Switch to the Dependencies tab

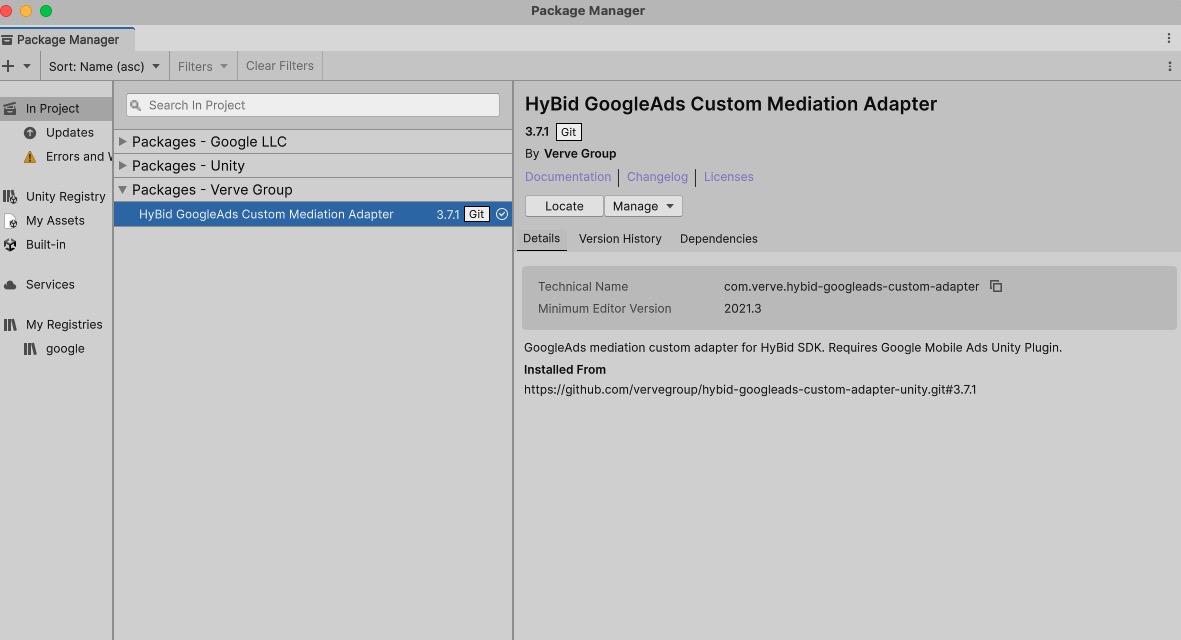pos(719,239)
